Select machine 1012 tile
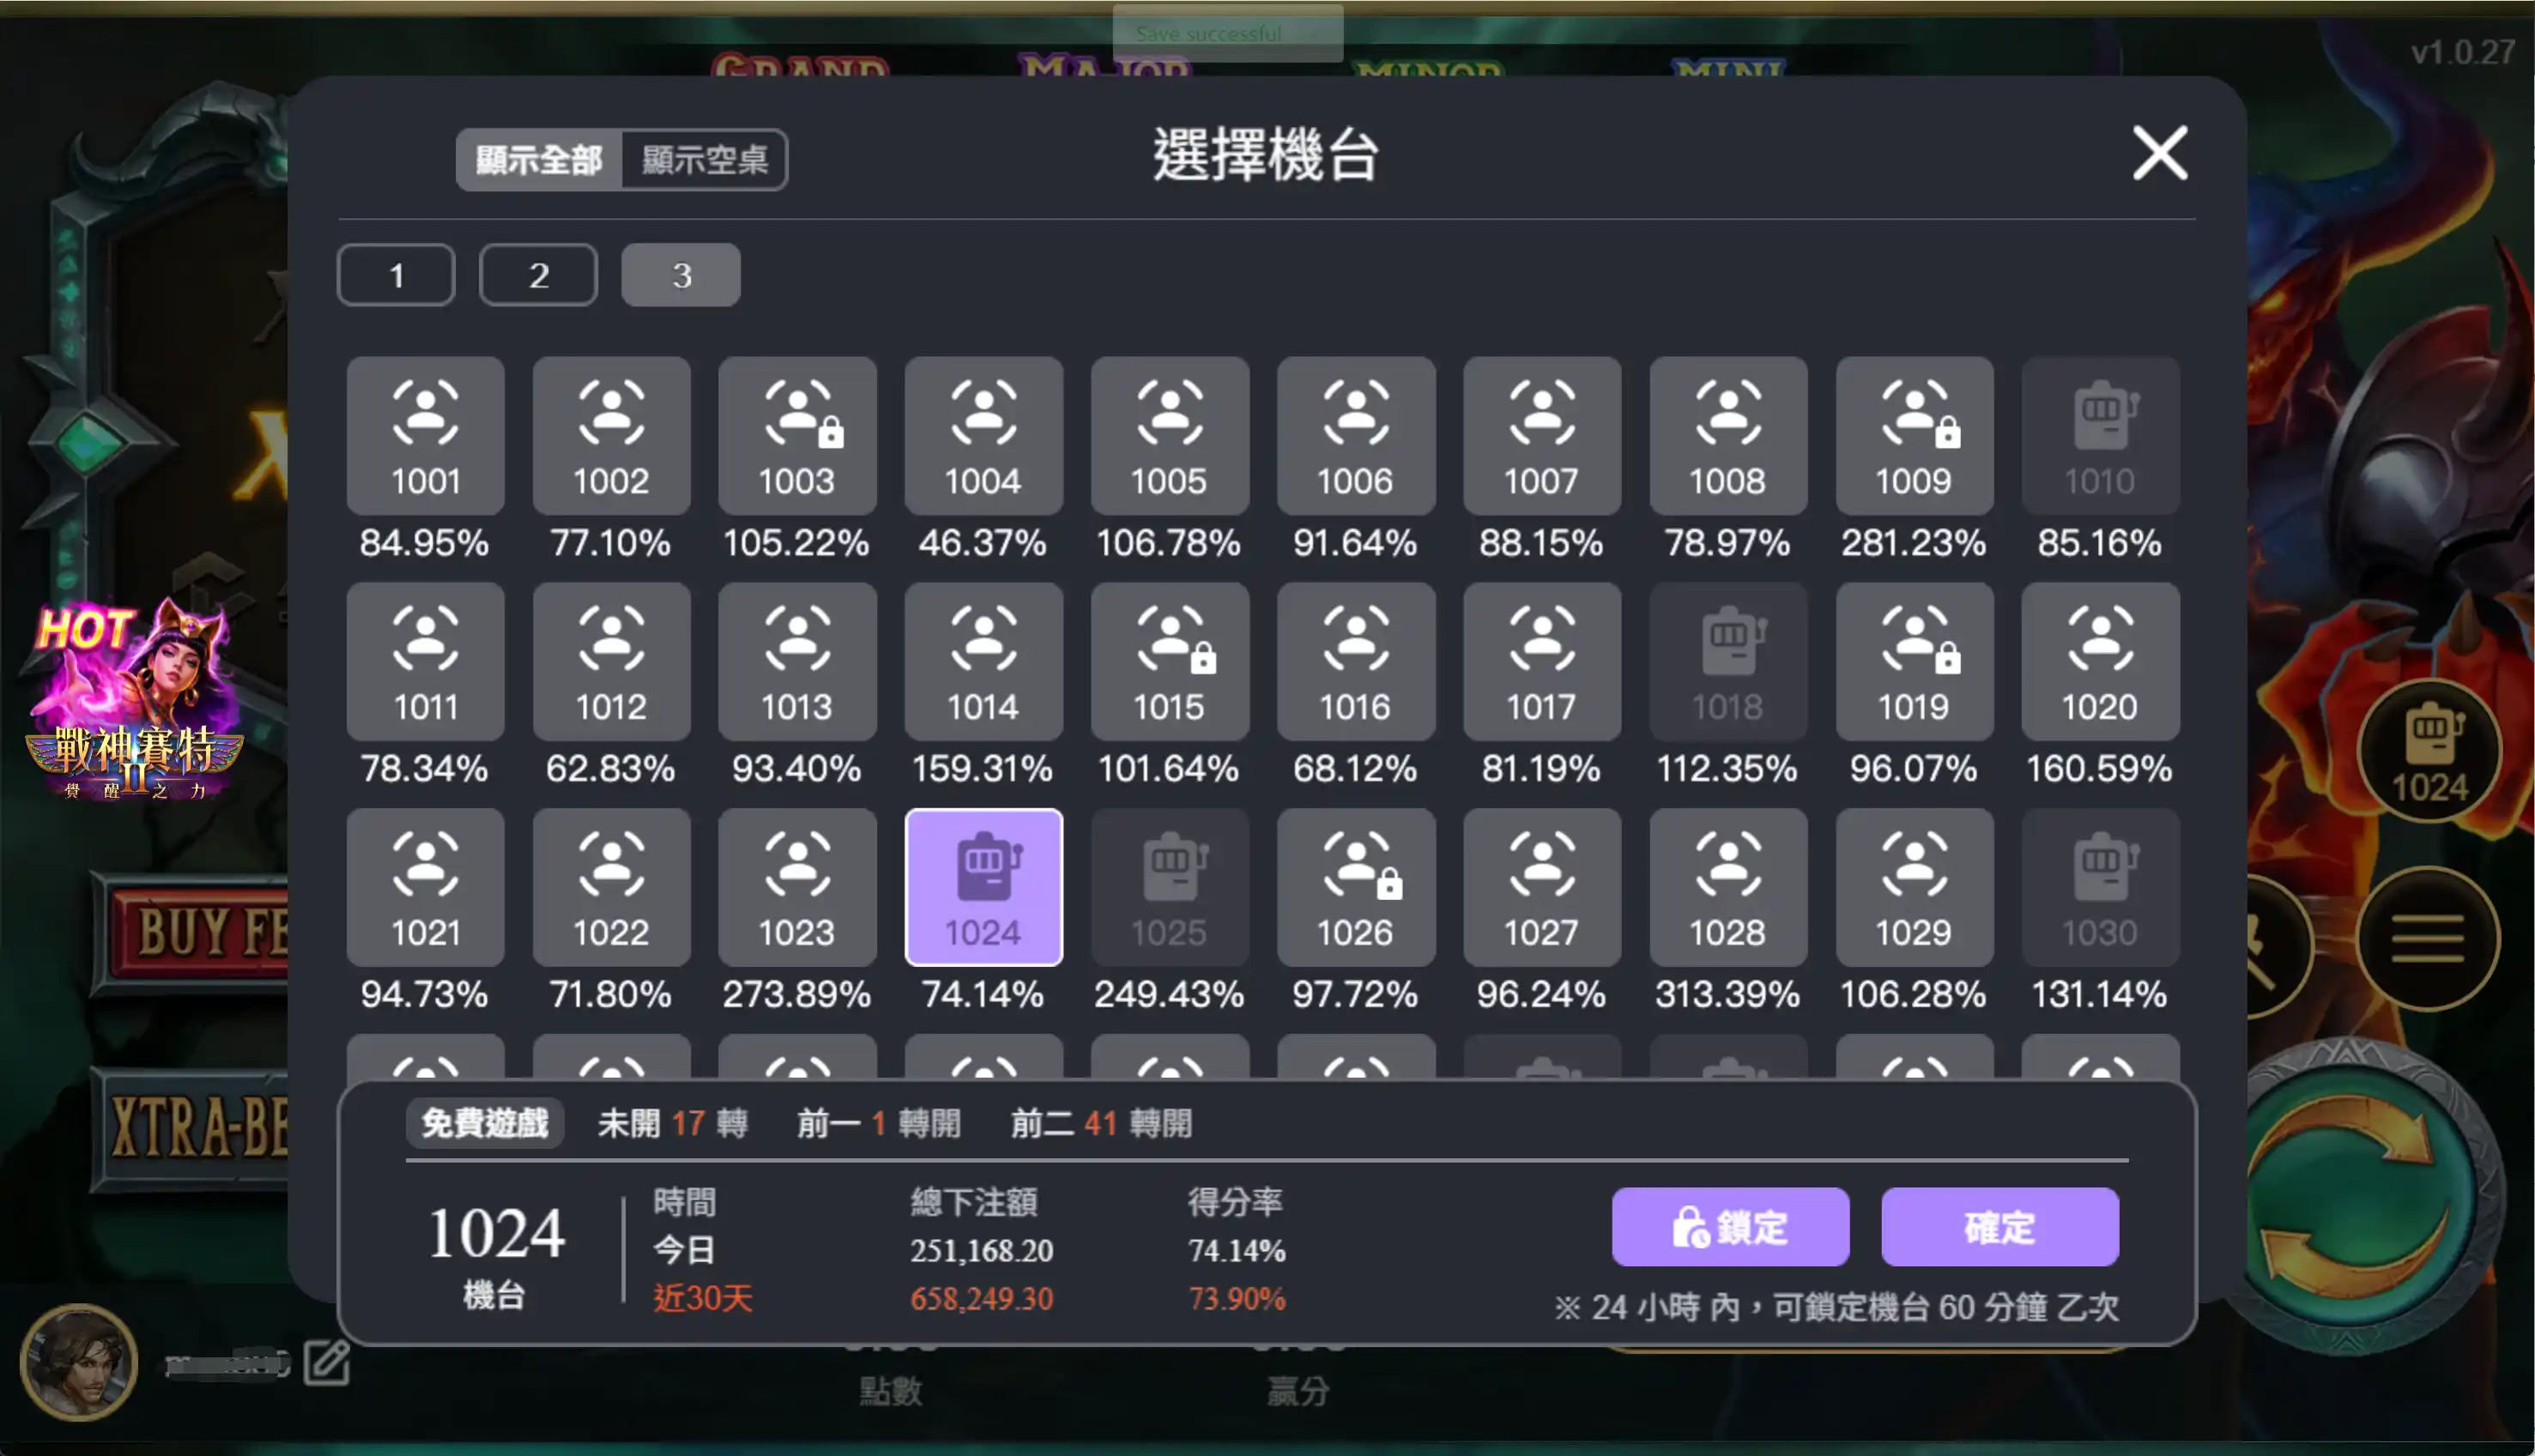Screen dimensions: 2535x1456 [x=611, y=662]
